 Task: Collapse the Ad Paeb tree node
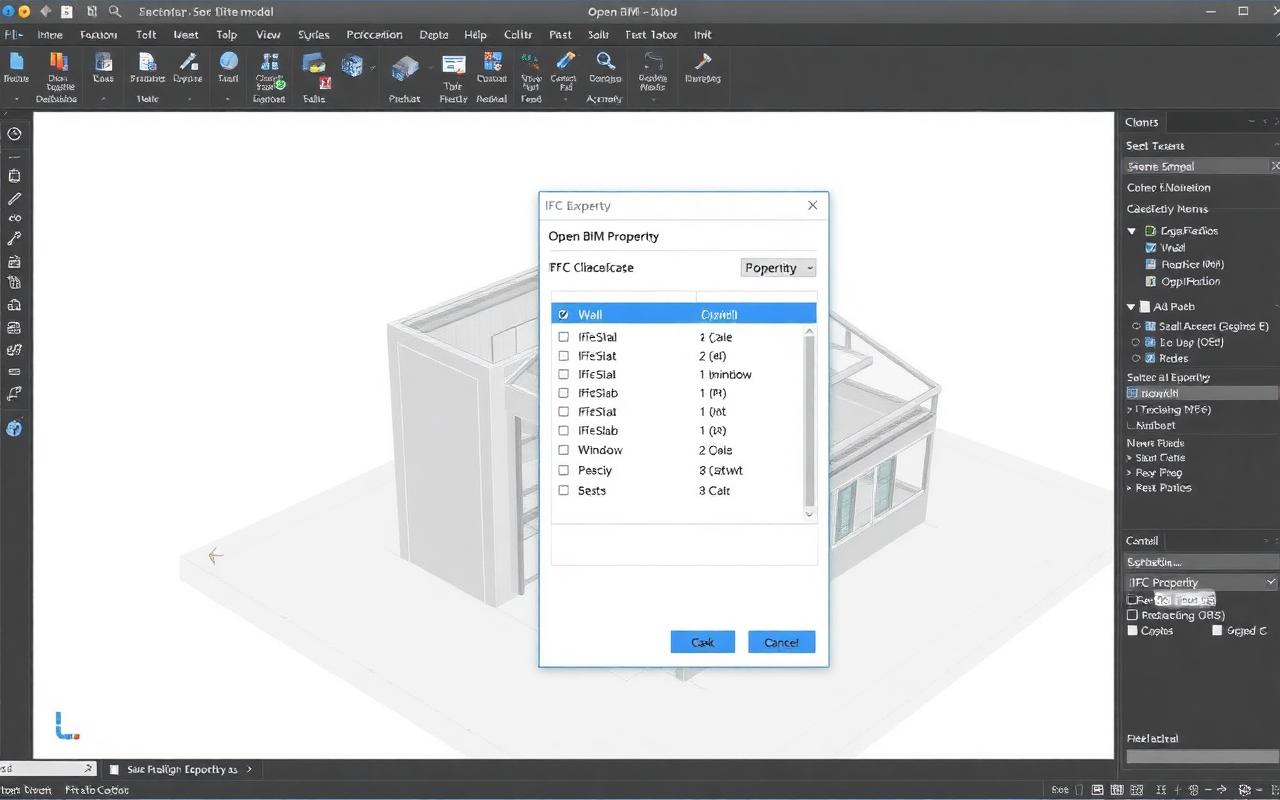point(1132,307)
